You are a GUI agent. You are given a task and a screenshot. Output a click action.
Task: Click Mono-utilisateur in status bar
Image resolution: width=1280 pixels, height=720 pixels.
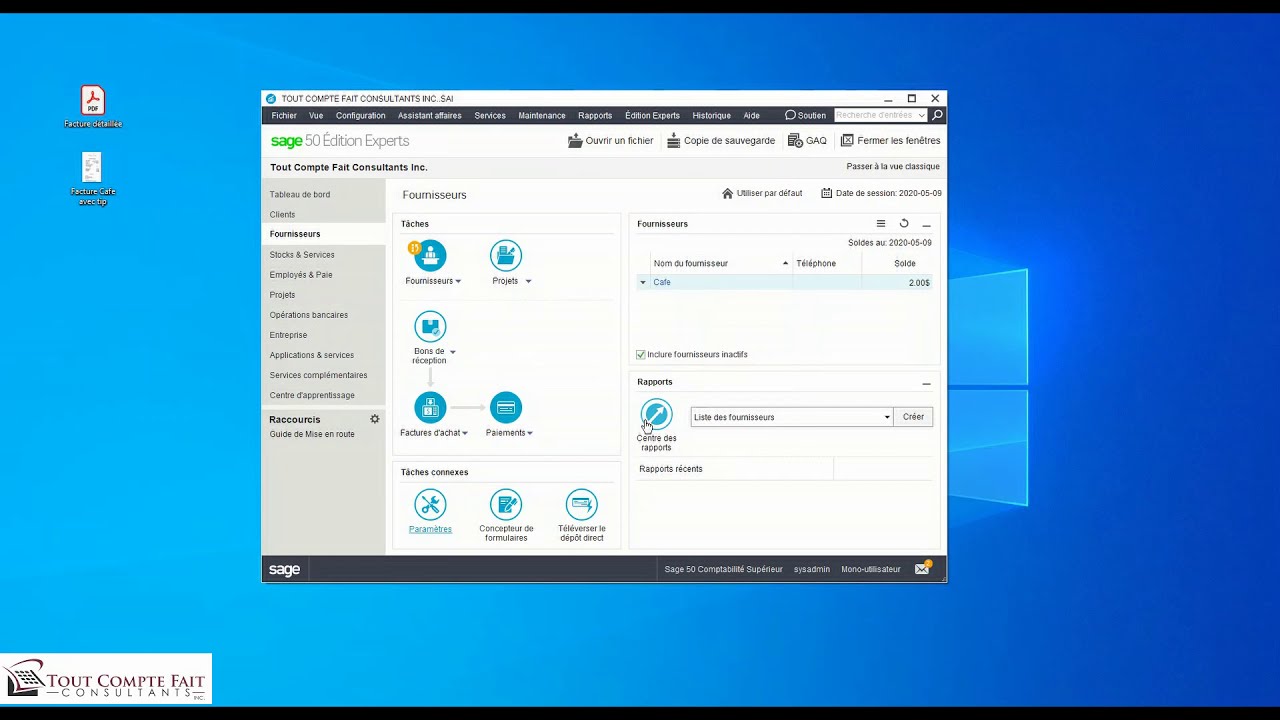coord(871,569)
